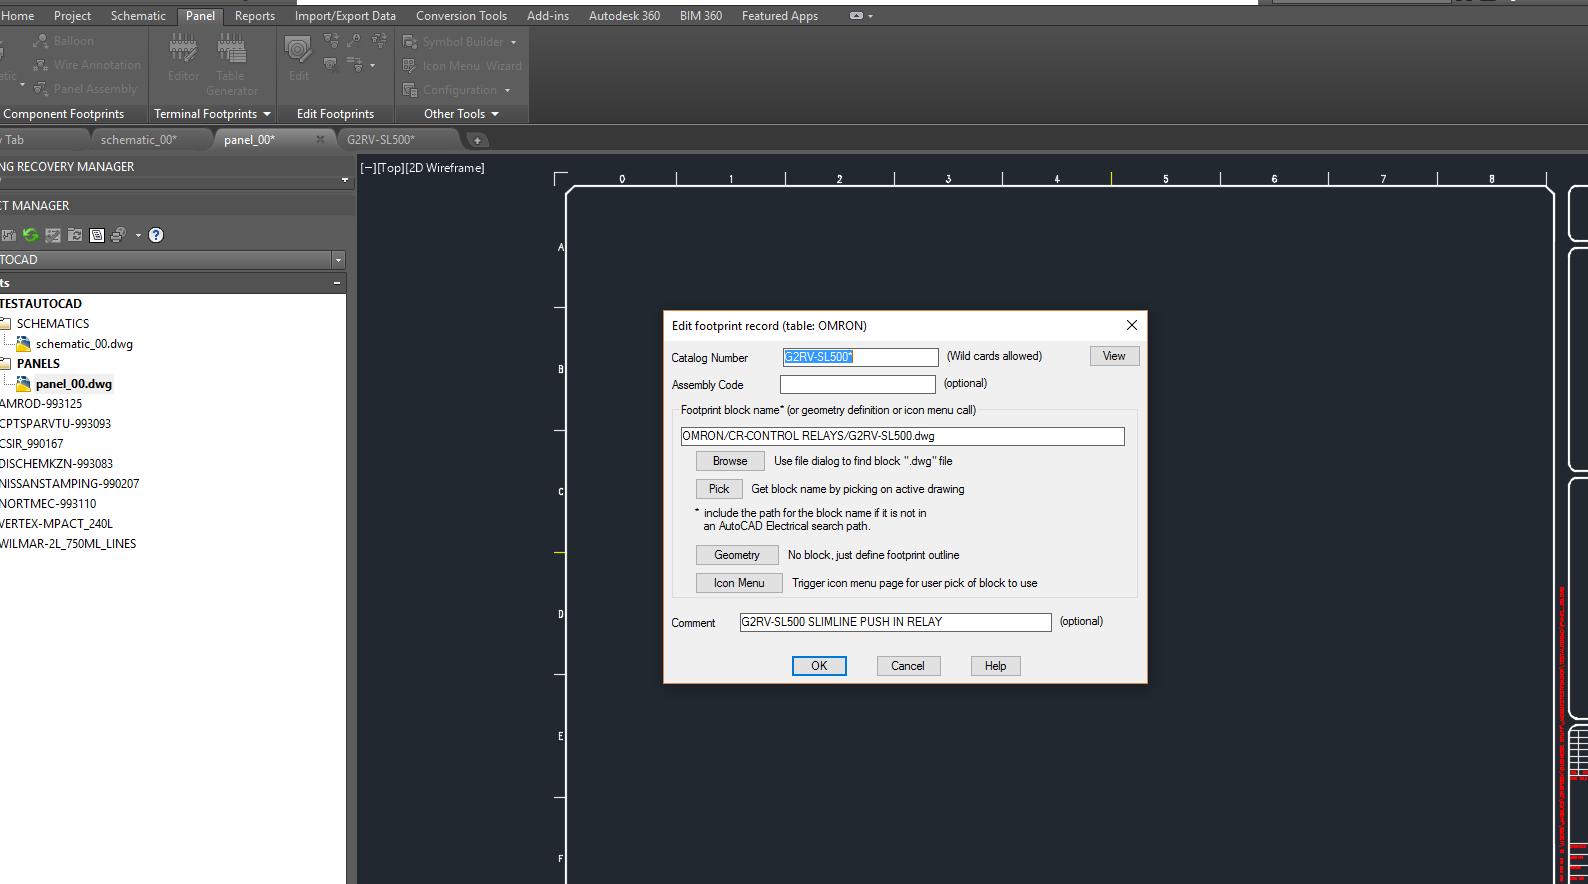Viewport: 1588px width, 884px height.
Task: Open the Featured Apps tab
Action: point(780,16)
